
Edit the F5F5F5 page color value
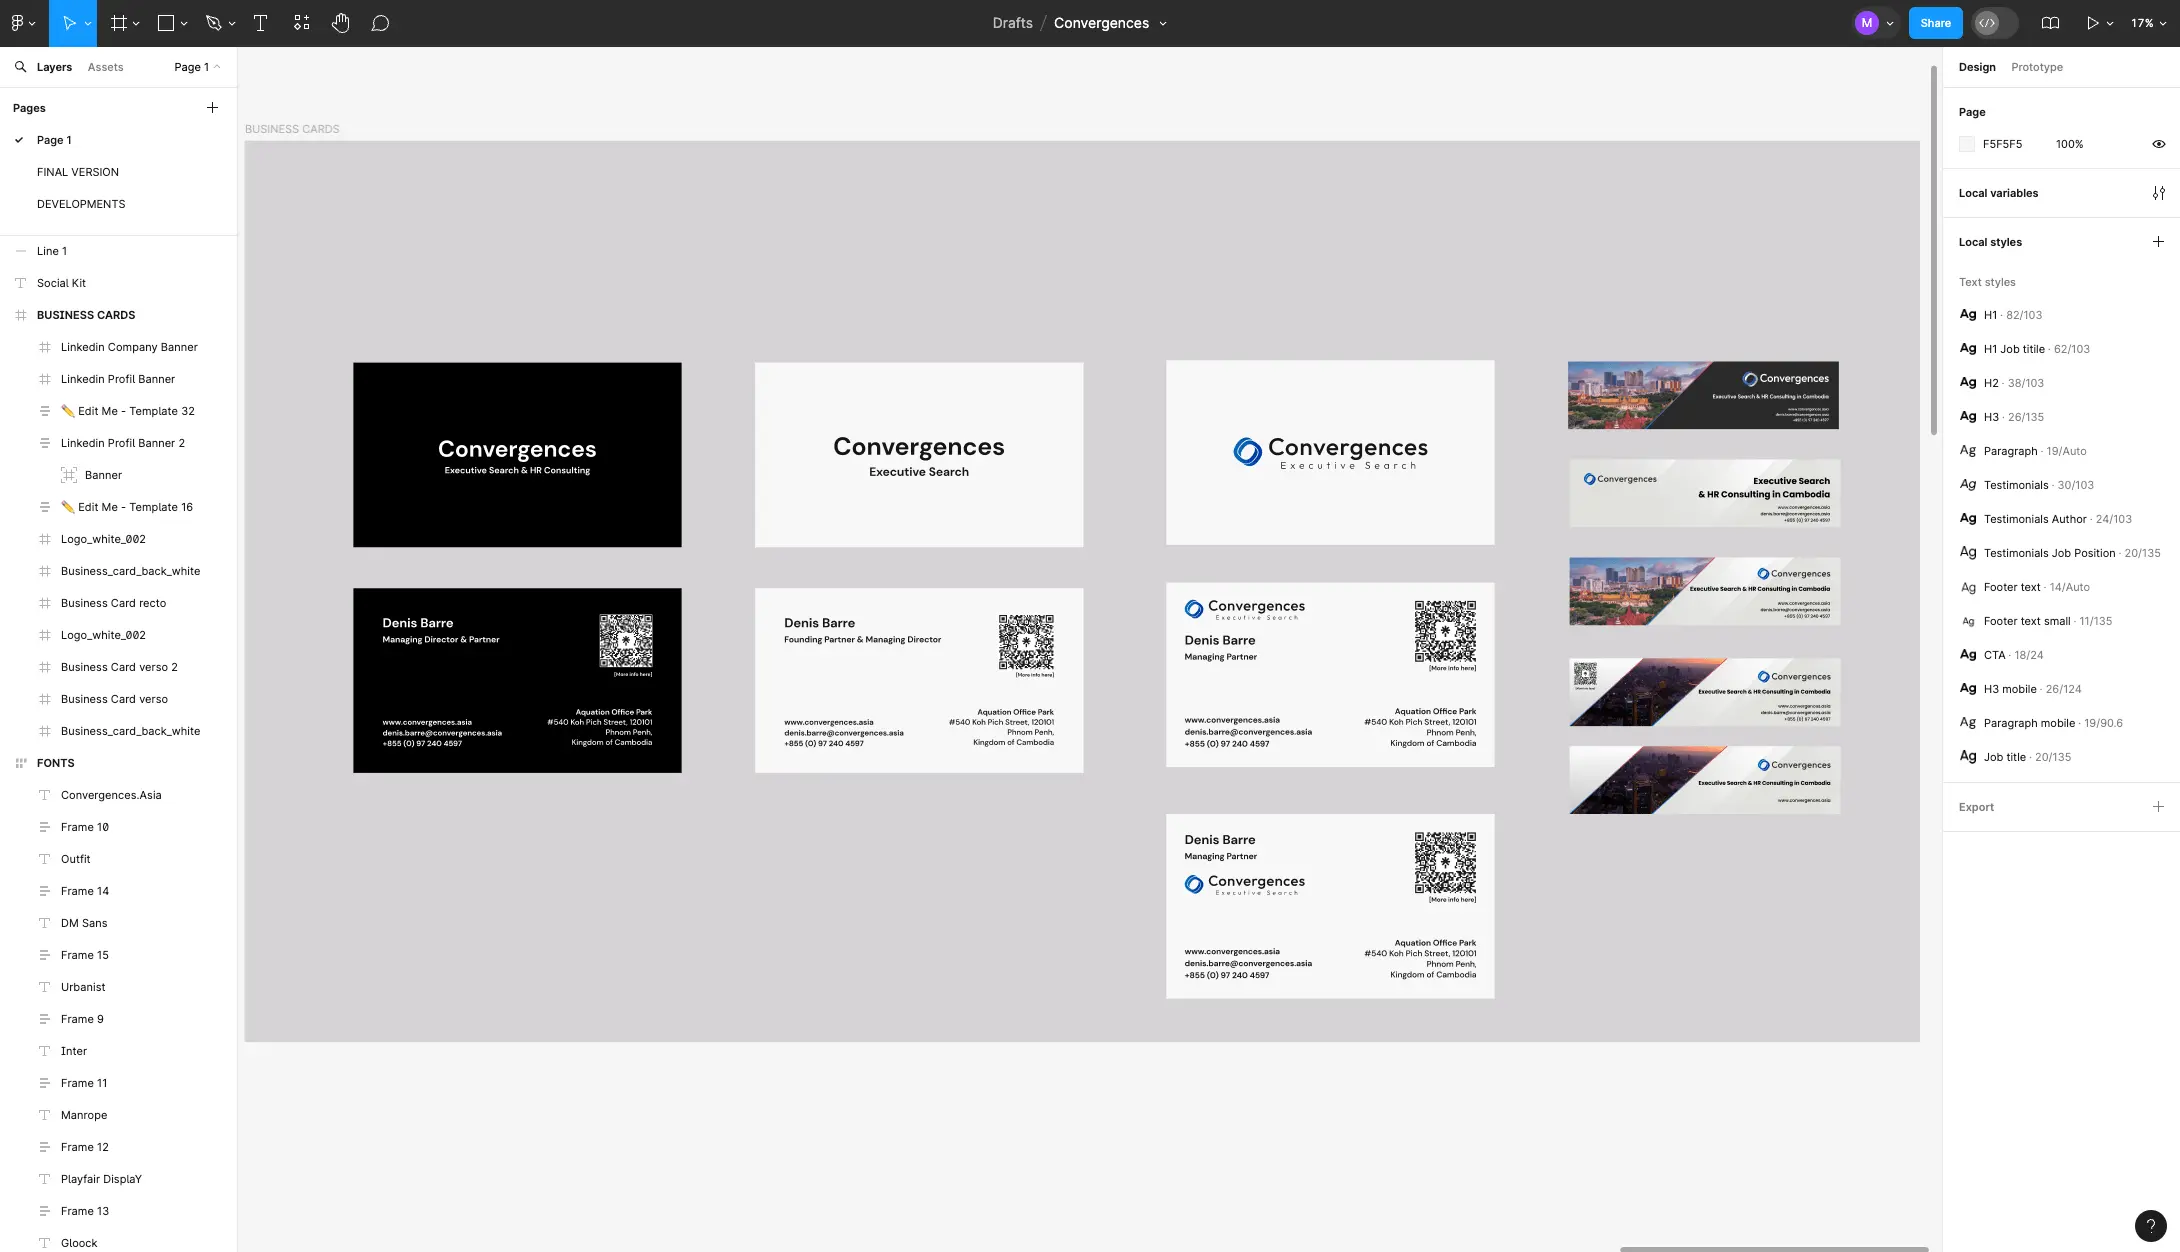click(2002, 144)
